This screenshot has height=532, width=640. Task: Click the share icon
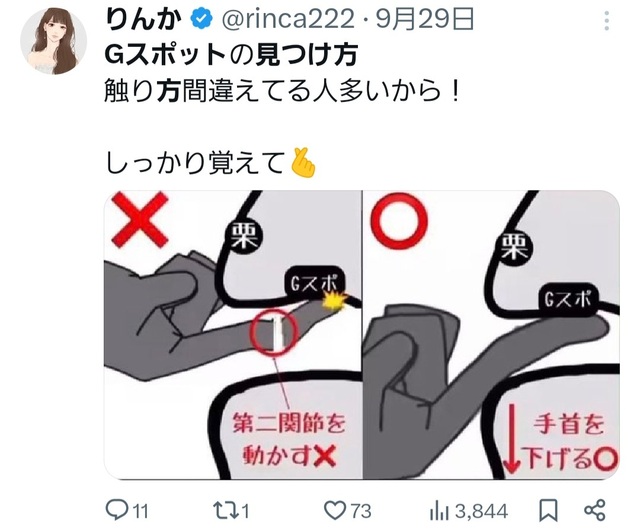pyautogui.click(x=595, y=510)
